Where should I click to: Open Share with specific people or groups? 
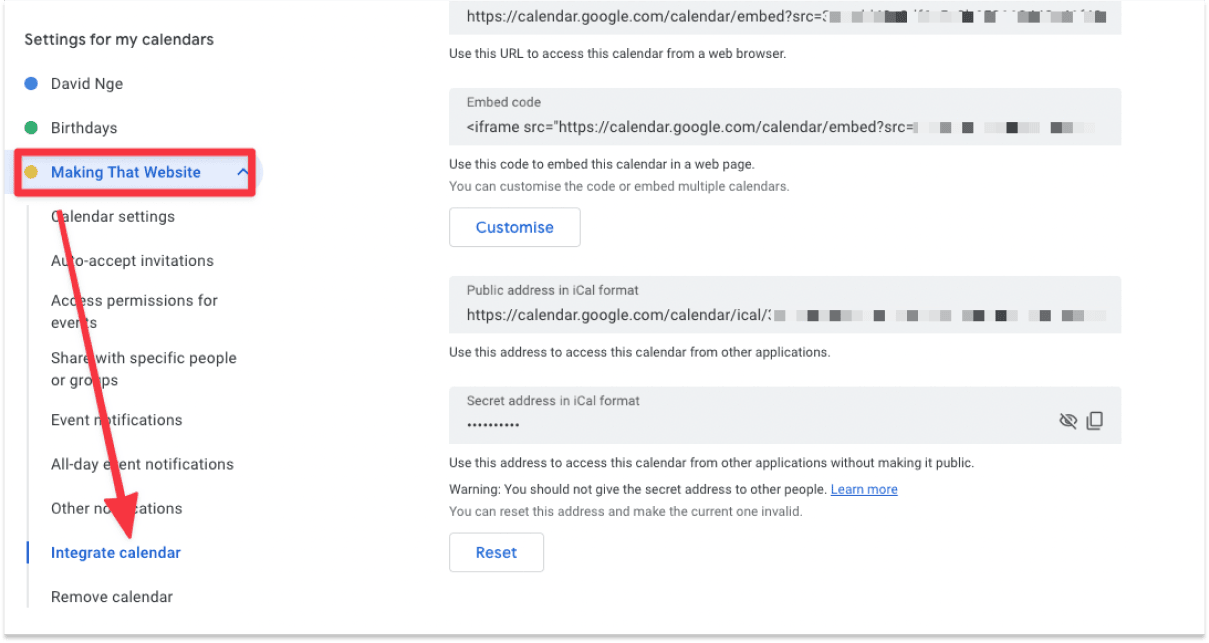tap(143, 368)
